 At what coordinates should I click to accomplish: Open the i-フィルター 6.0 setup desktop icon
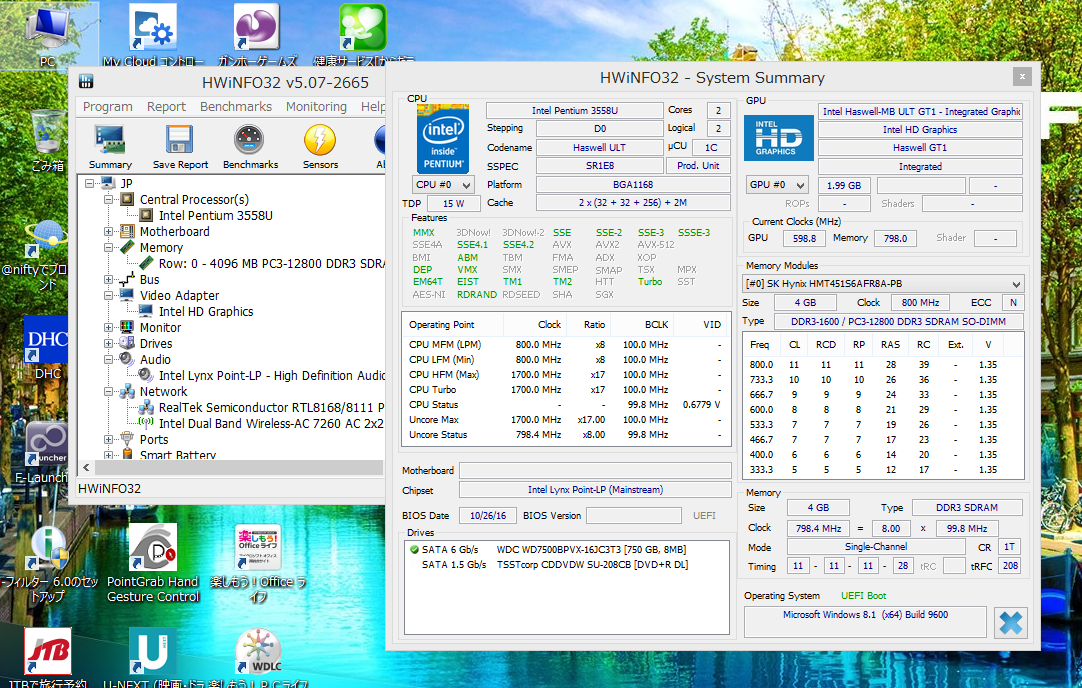[x=48, y=563]
